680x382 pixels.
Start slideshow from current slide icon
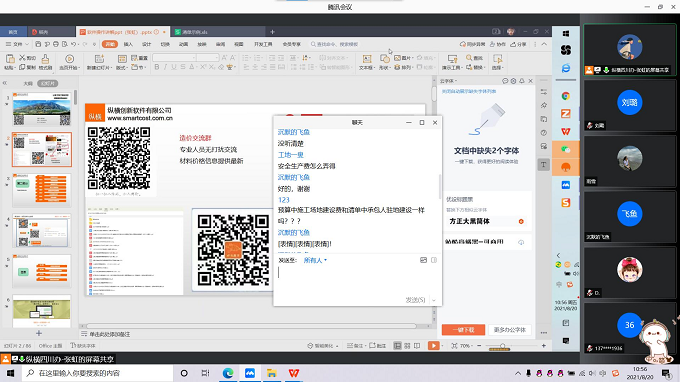click(x=69, y=59)
